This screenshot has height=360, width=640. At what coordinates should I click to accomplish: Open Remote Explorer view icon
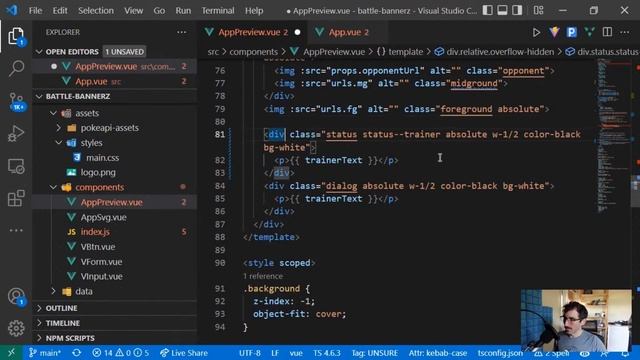tap(16, 166)
